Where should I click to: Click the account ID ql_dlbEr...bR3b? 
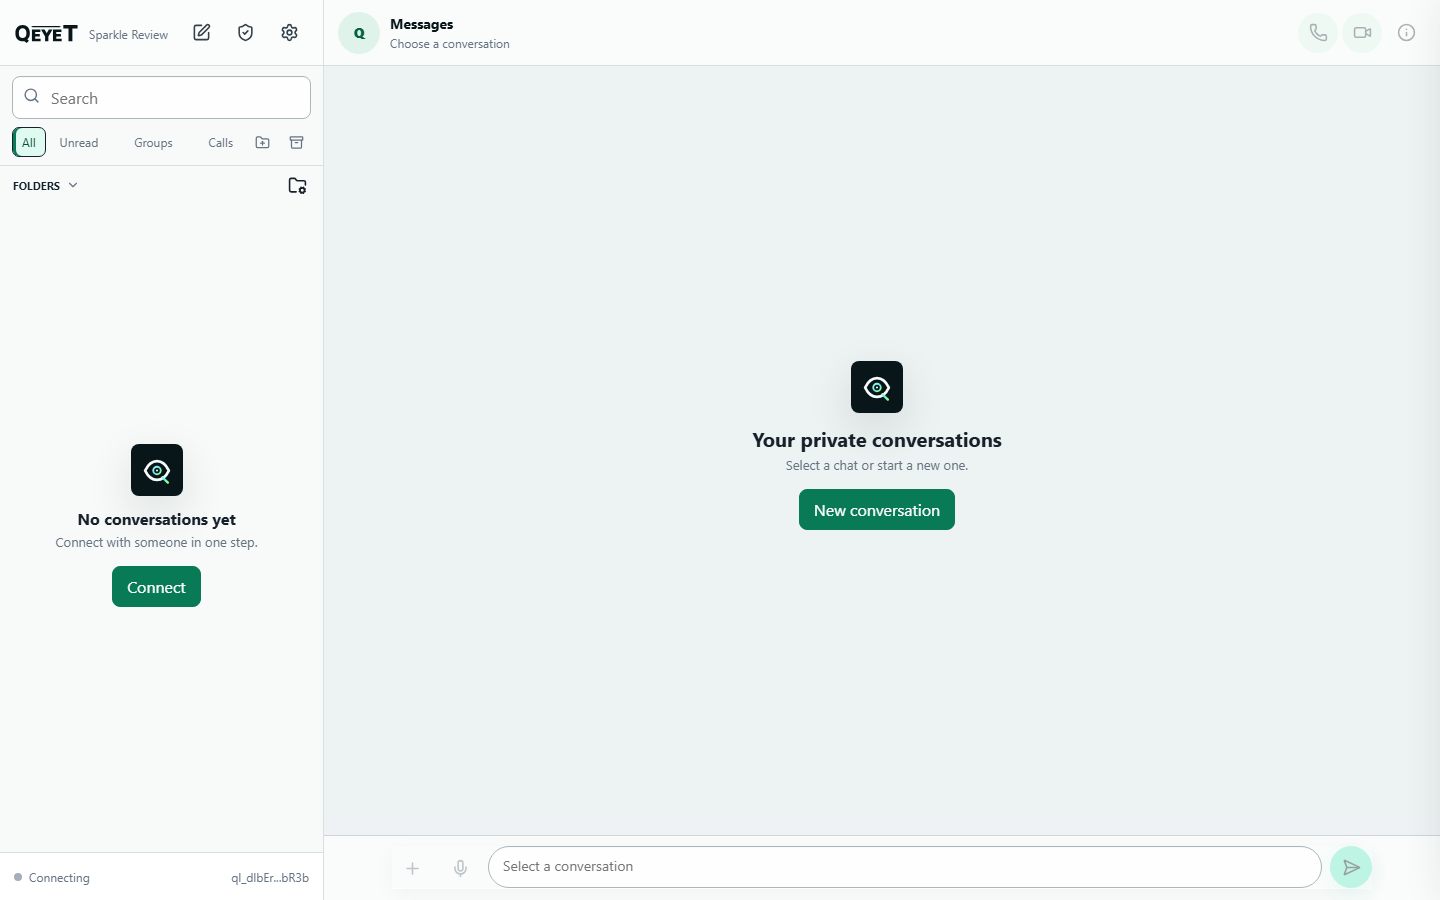(270, 878)
